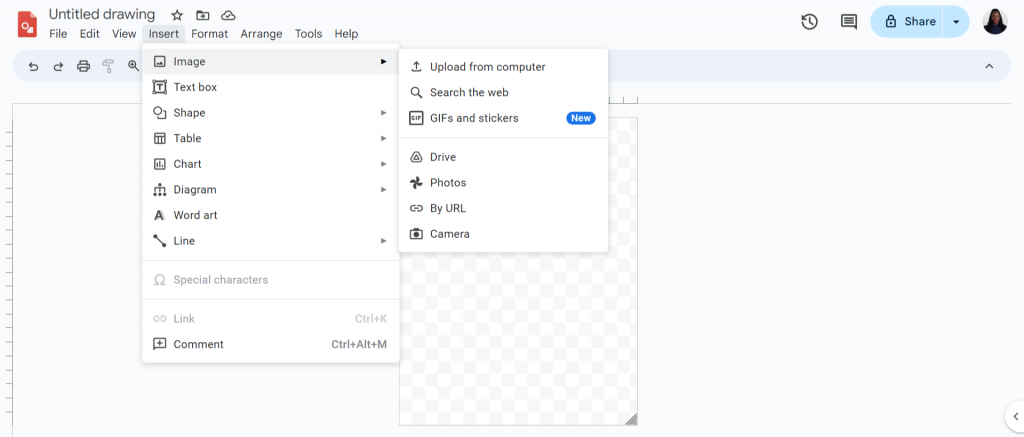Expand the Line submenu arrow
The height and width of the screenshot is (437, 1024).
(x=384, y=241)
